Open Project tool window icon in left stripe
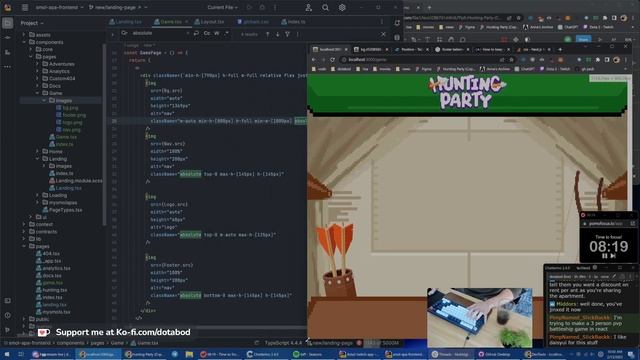 coord(7,23)
